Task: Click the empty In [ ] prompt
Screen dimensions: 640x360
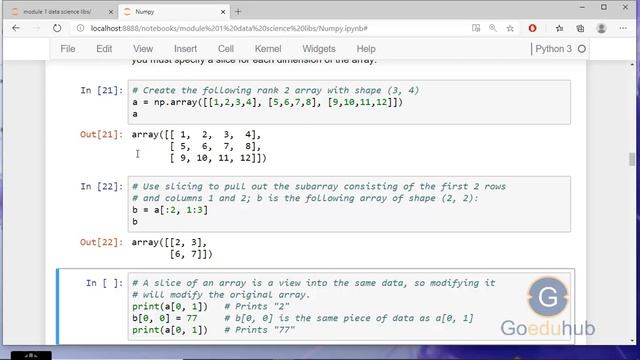Action: 104,283
